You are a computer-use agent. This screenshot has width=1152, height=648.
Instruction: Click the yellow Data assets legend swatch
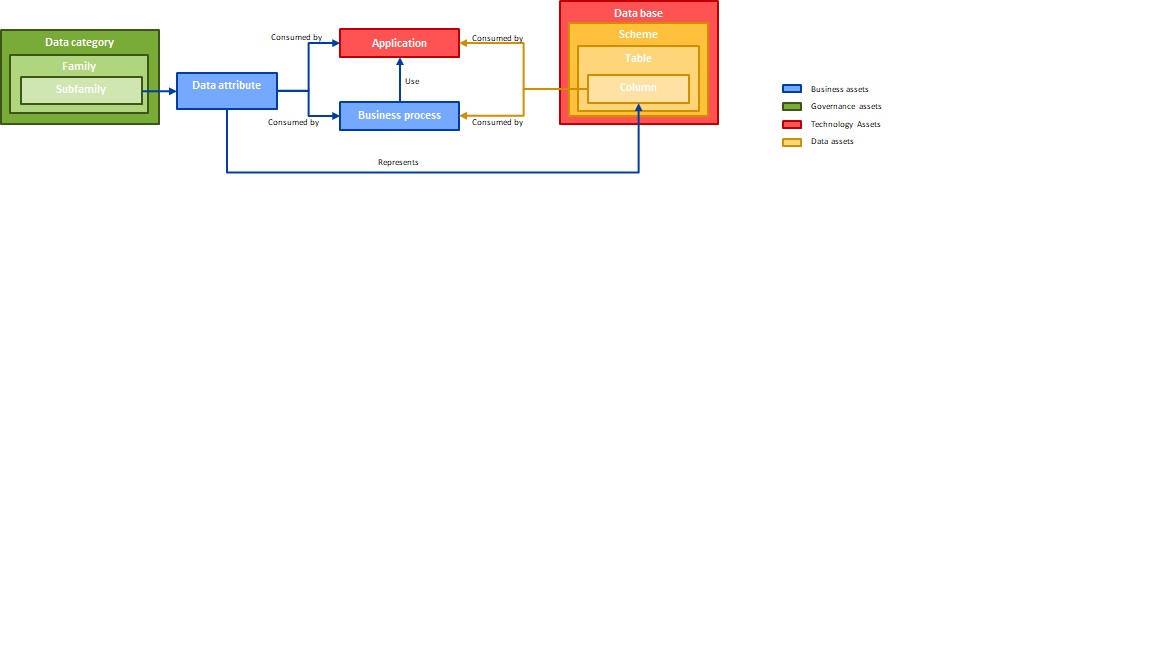pyautogui.click(x=791, y=142)
